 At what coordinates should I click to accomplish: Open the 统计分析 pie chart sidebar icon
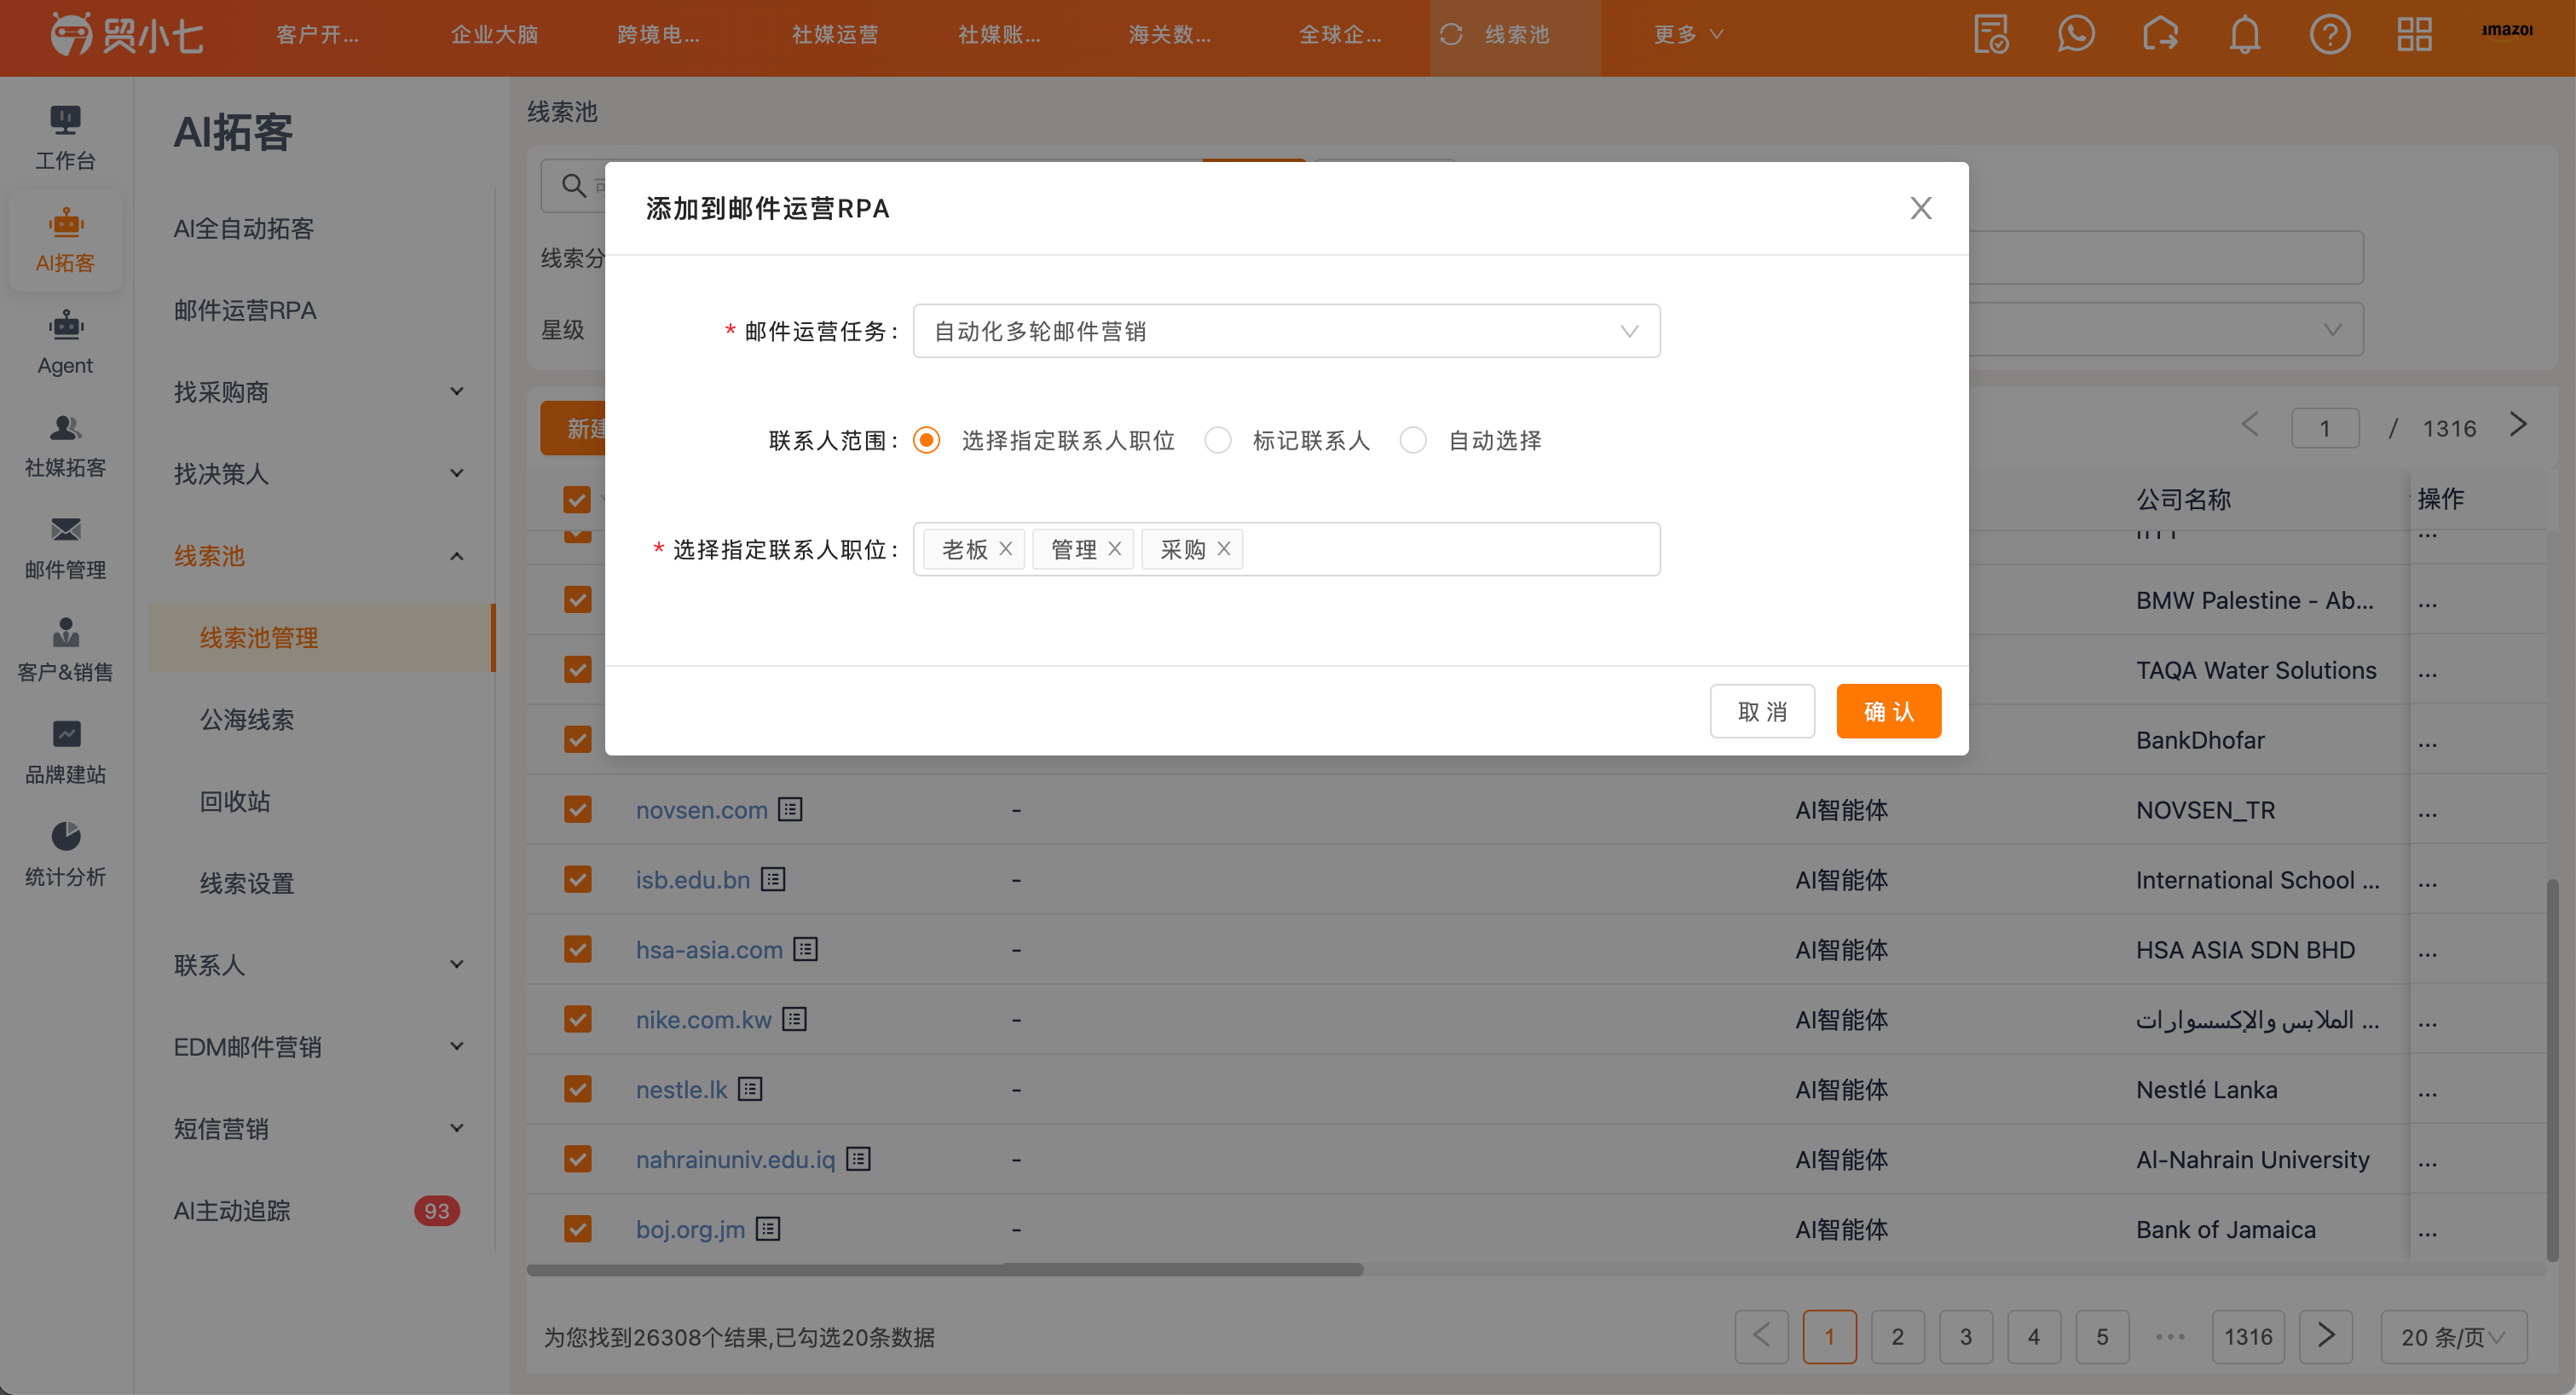tap(65, 854)
